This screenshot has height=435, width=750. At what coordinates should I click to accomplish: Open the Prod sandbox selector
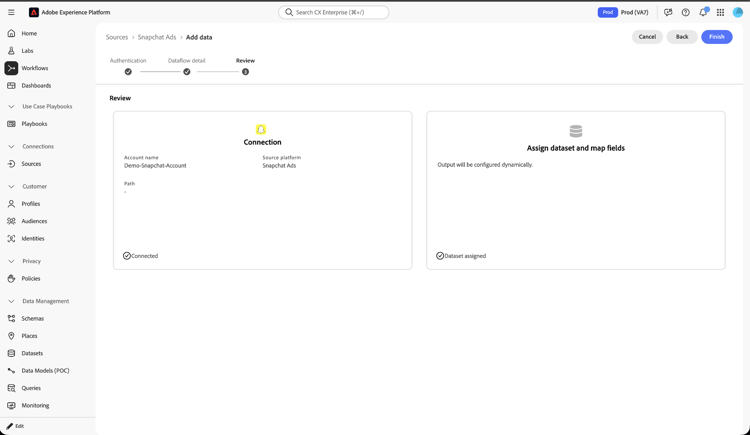point(623,12)
